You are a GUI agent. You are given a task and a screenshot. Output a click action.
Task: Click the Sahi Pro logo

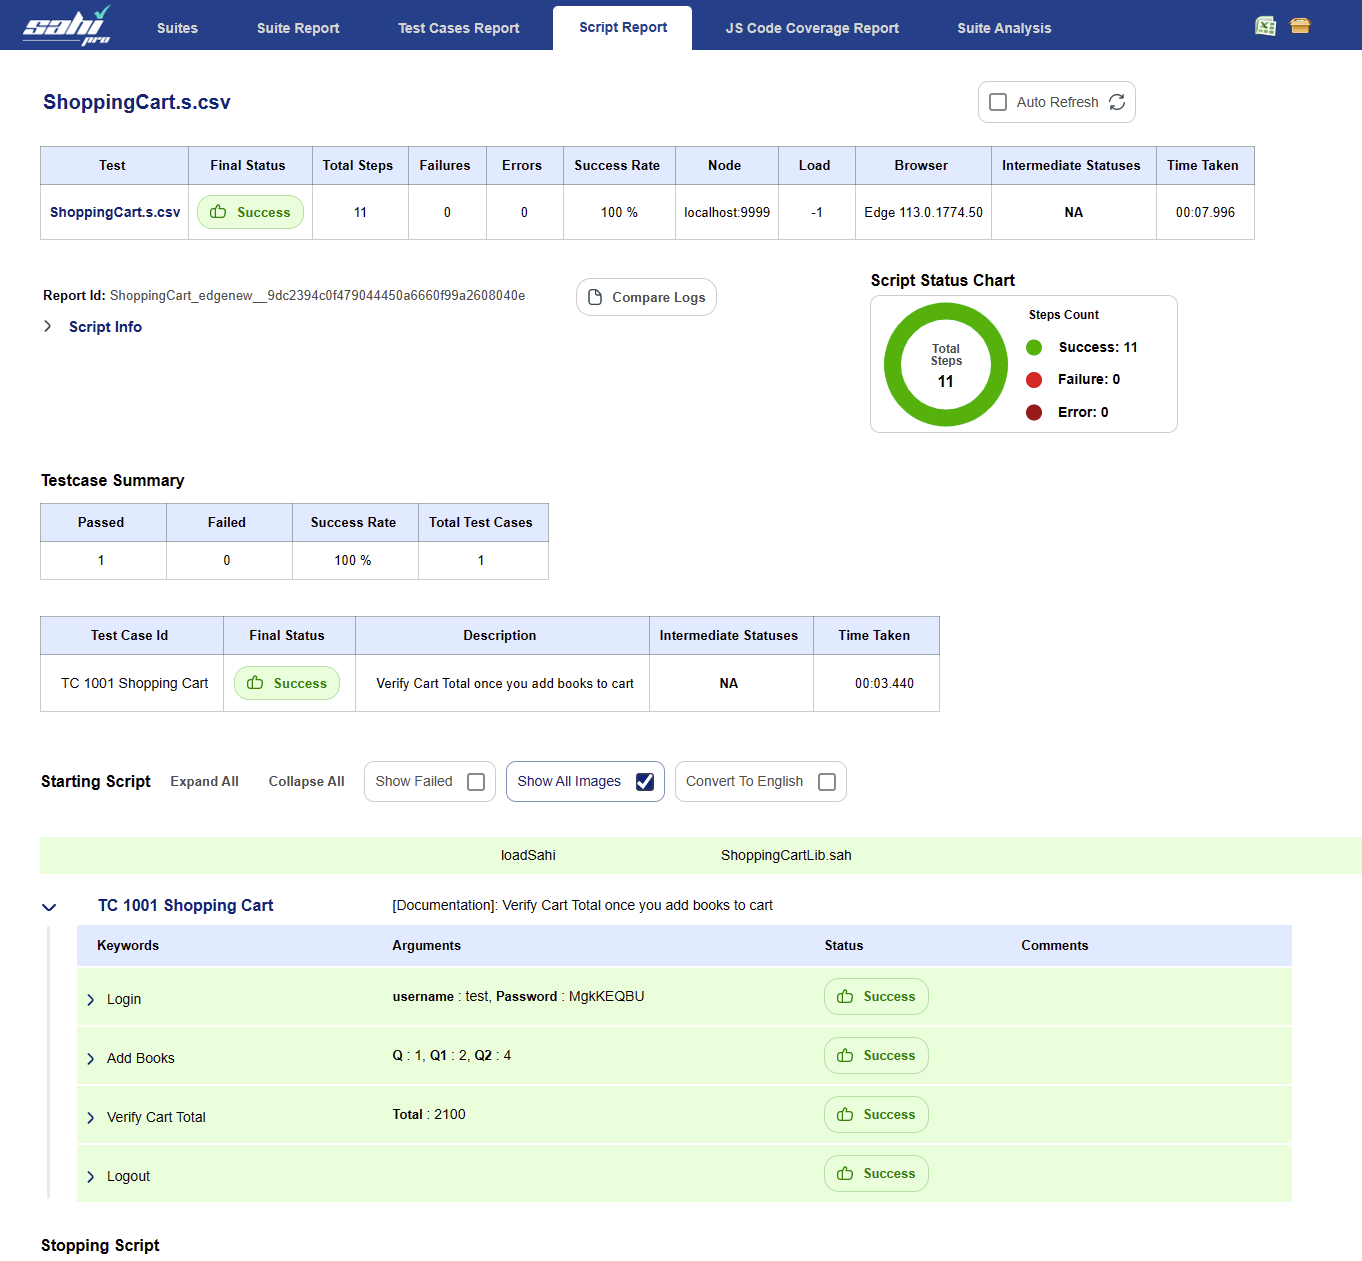pyautogui.click(x=67, y=26)
